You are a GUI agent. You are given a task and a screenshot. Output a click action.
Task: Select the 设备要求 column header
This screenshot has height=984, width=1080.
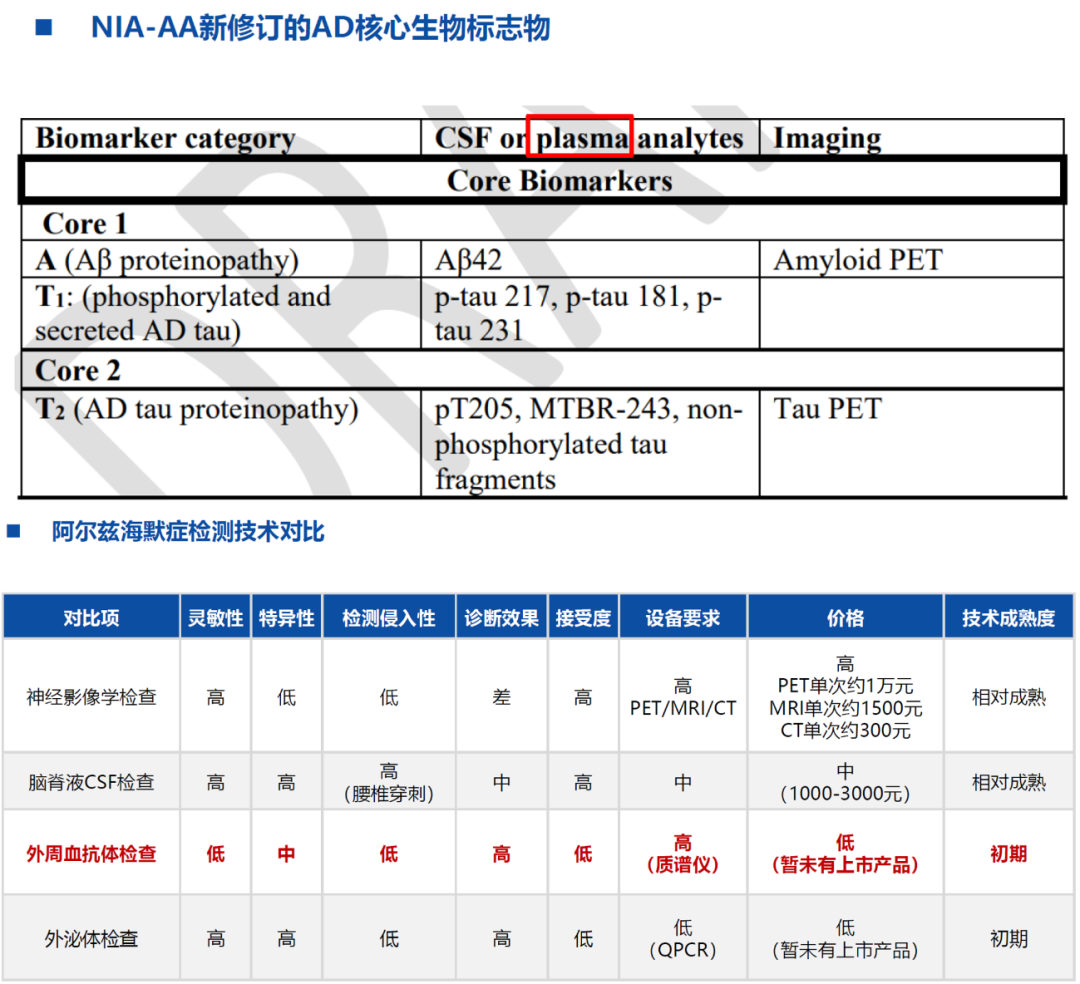[683, 618]
